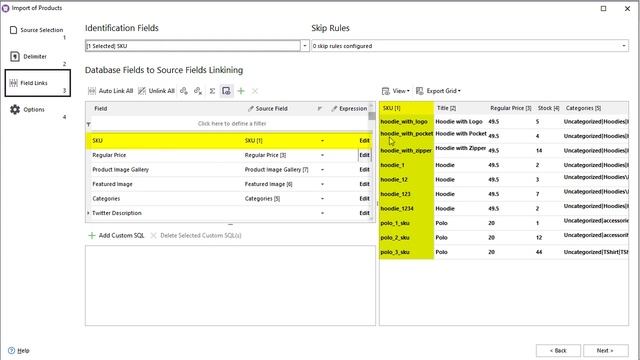Click Edit for Twitter Description expression

point(364,213)
